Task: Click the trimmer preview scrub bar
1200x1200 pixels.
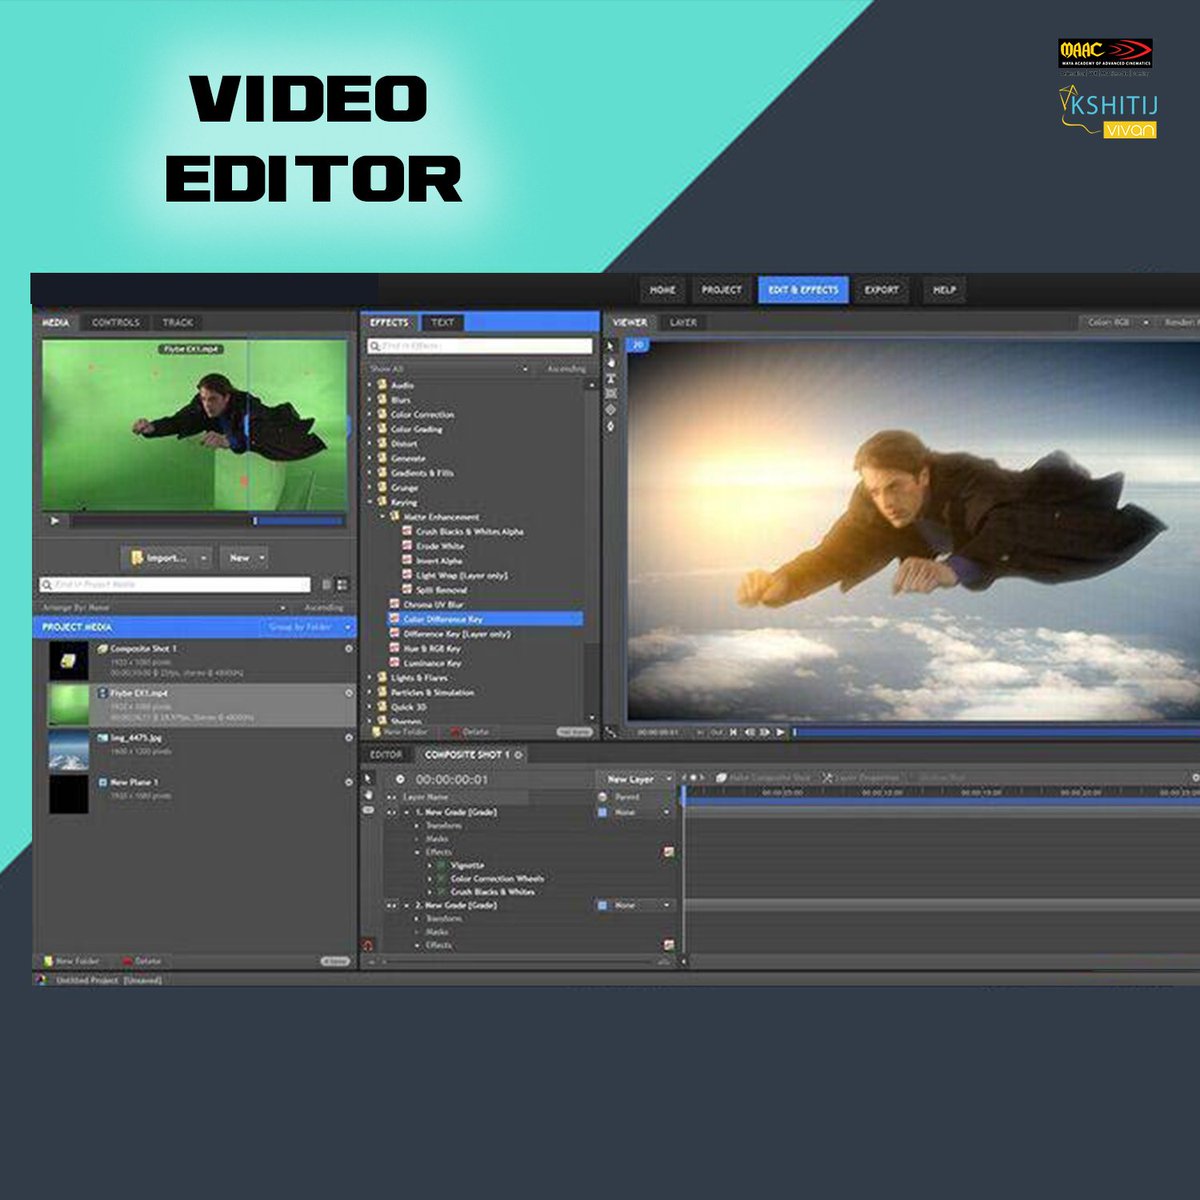Action: pyautogui.click(x=207, y=520)
